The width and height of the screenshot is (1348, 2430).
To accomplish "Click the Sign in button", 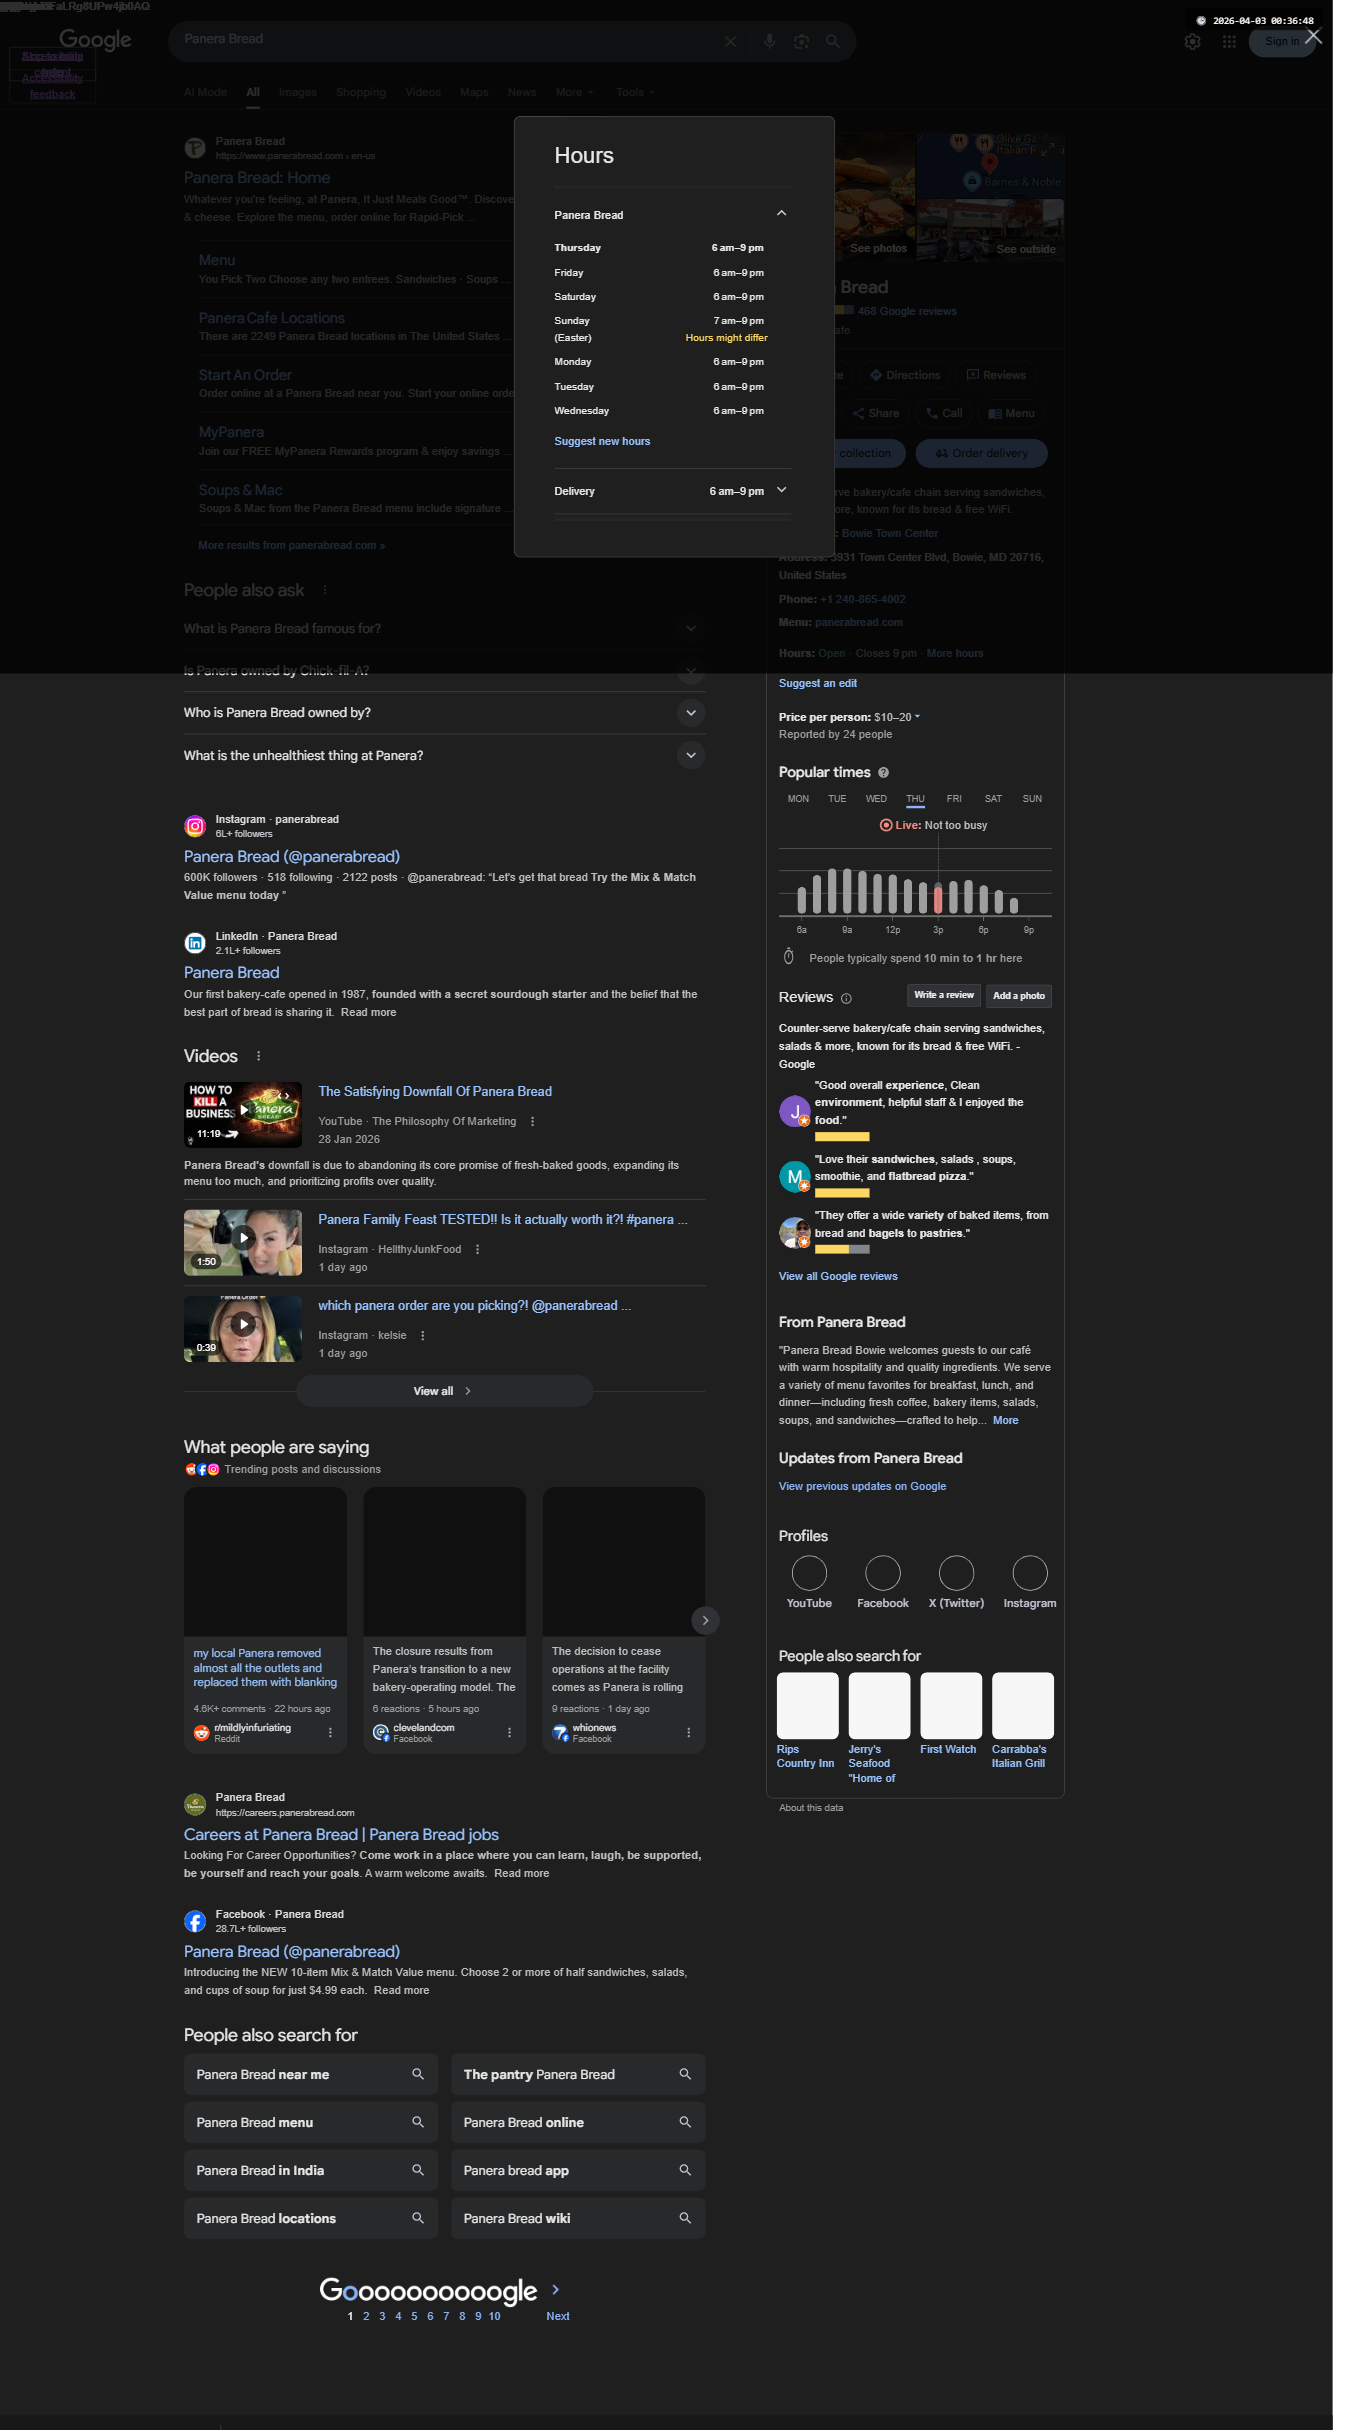I will pos(1282,42).
